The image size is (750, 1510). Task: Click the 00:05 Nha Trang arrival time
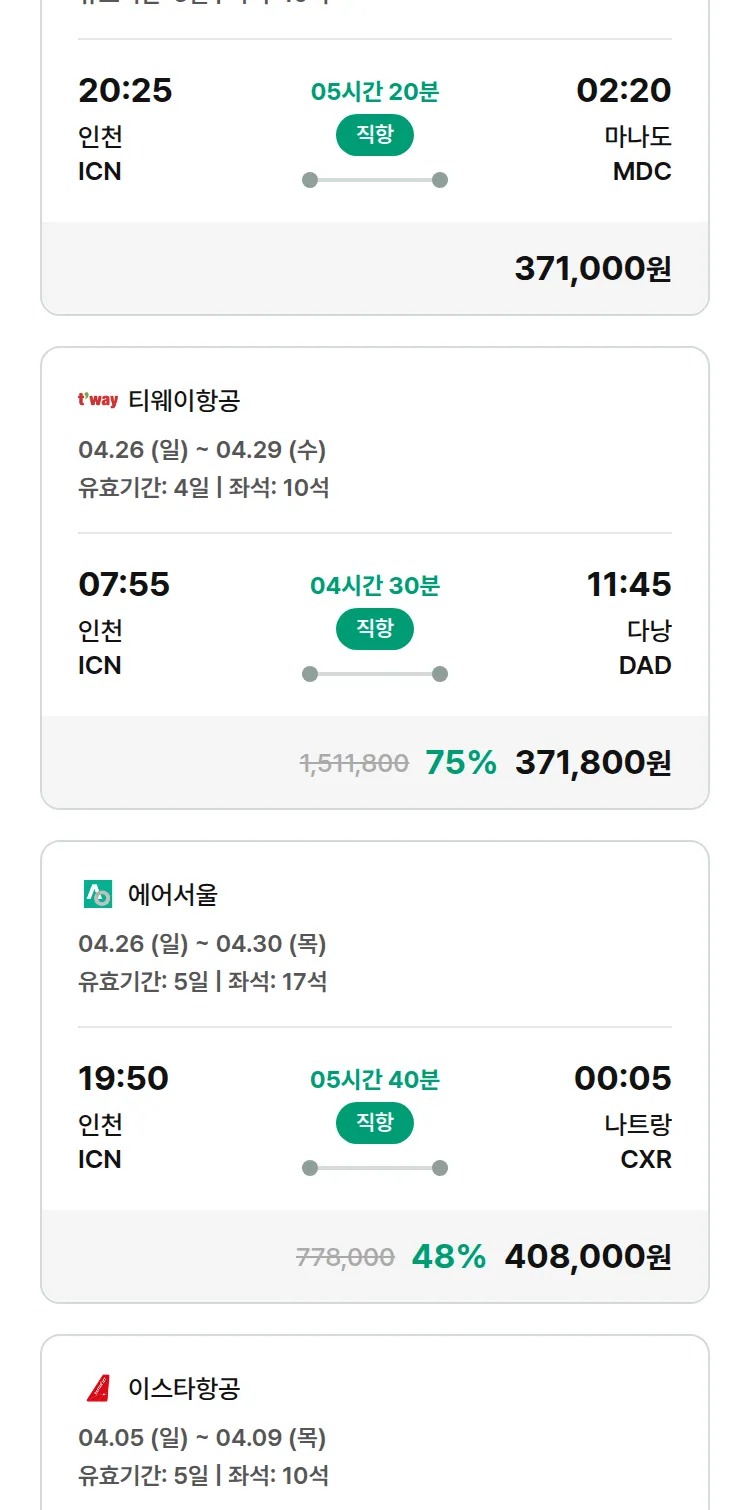pyautogui.click(x=622, y=1078)
